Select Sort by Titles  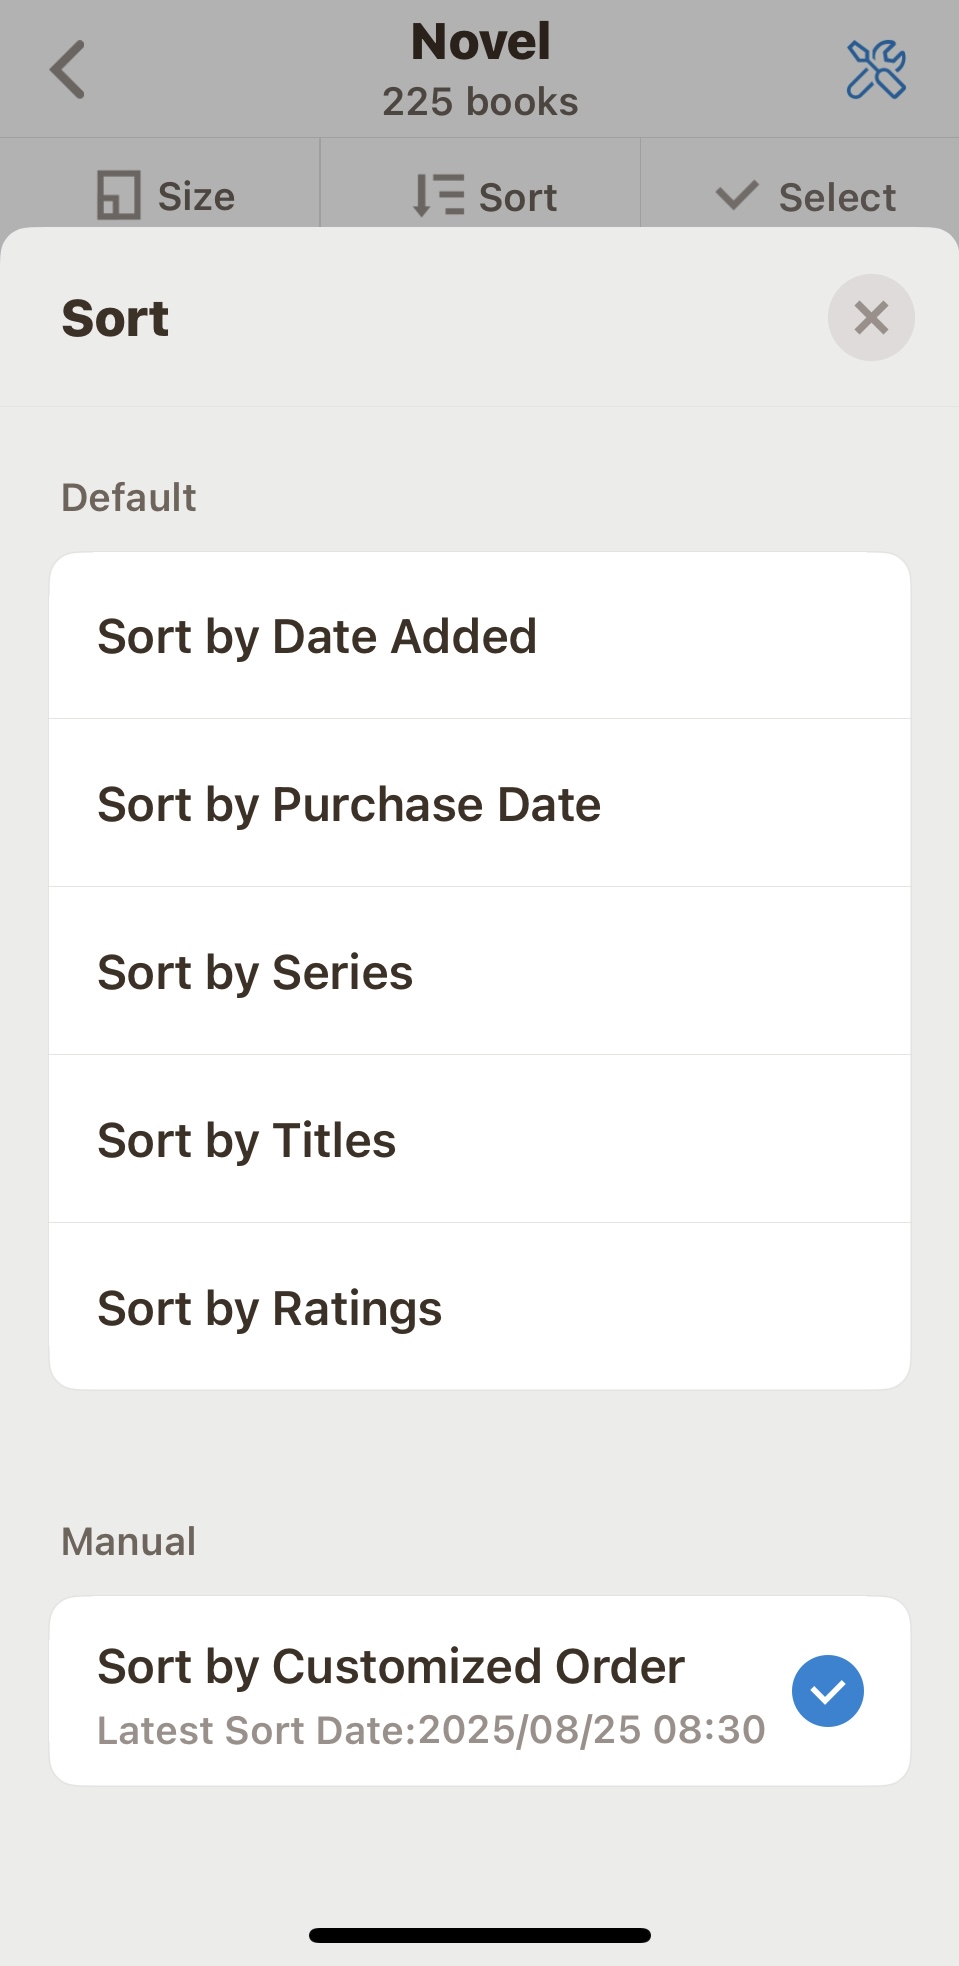pyautogui.click(x=247, y=1141)
